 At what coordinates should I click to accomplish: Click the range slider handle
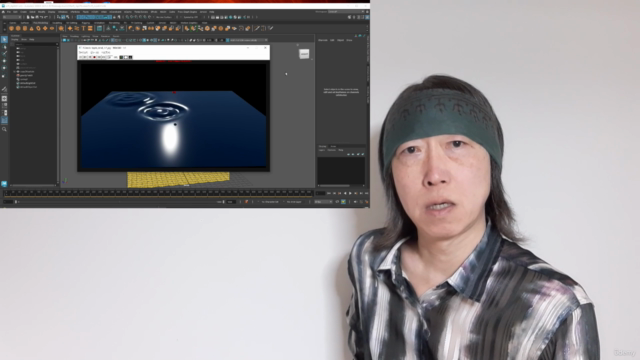tap(17, 202)
